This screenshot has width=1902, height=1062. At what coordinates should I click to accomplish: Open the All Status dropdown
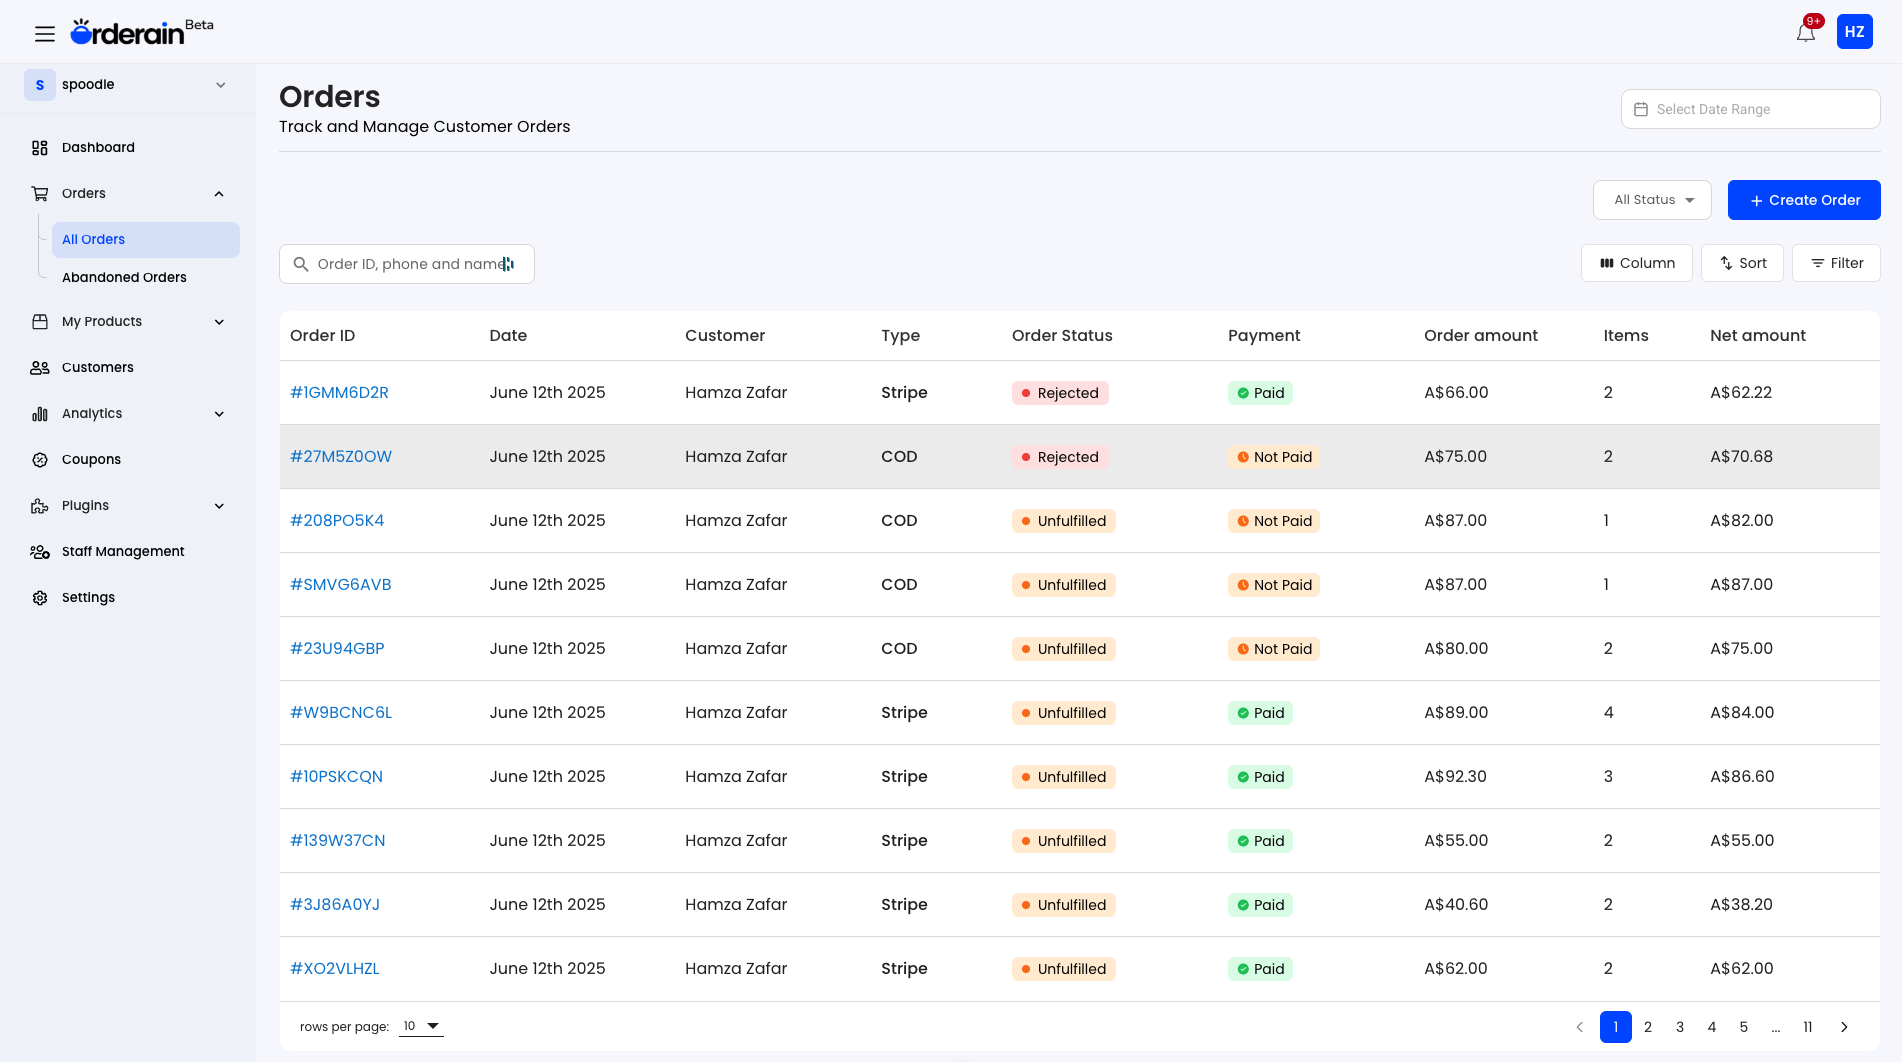point(1651,199)
